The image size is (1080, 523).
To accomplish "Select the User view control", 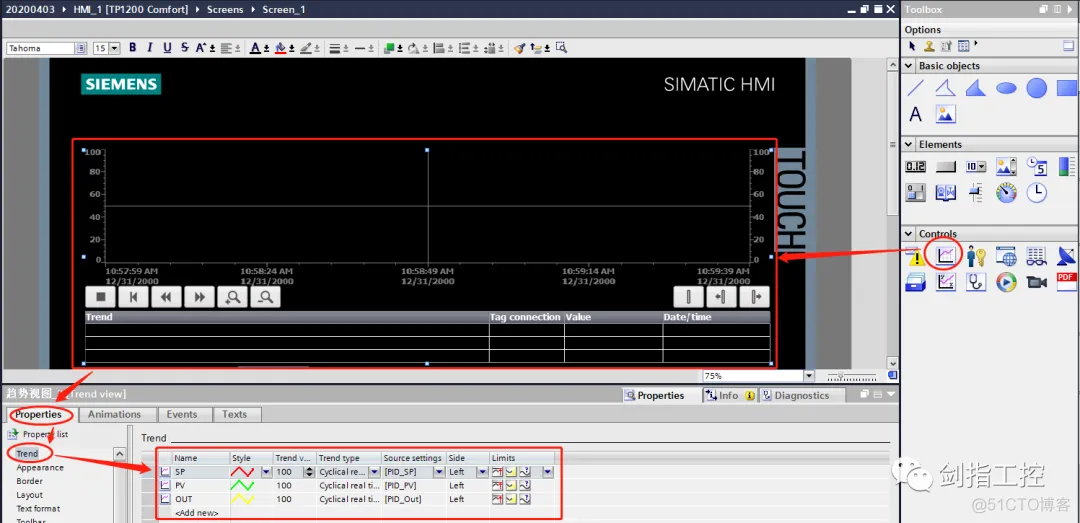I will tap(976, 256).
